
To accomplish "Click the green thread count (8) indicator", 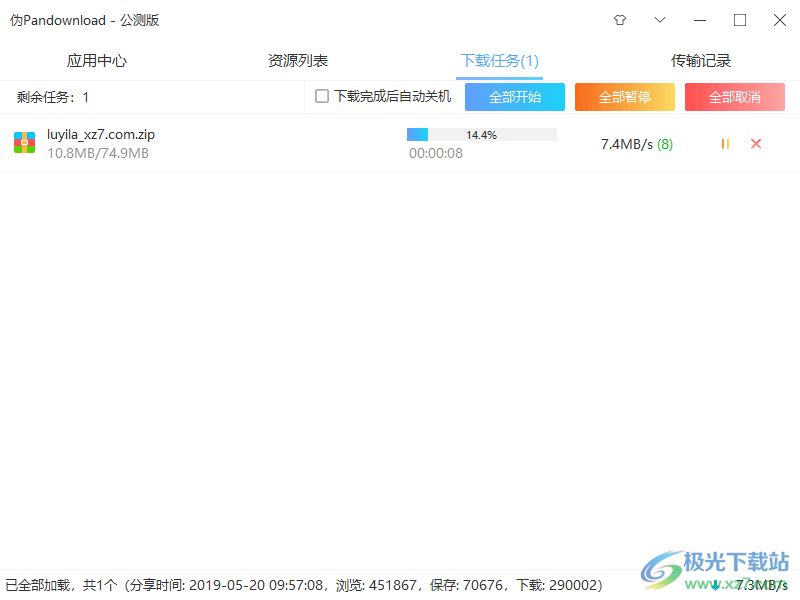I will point(665,144).
